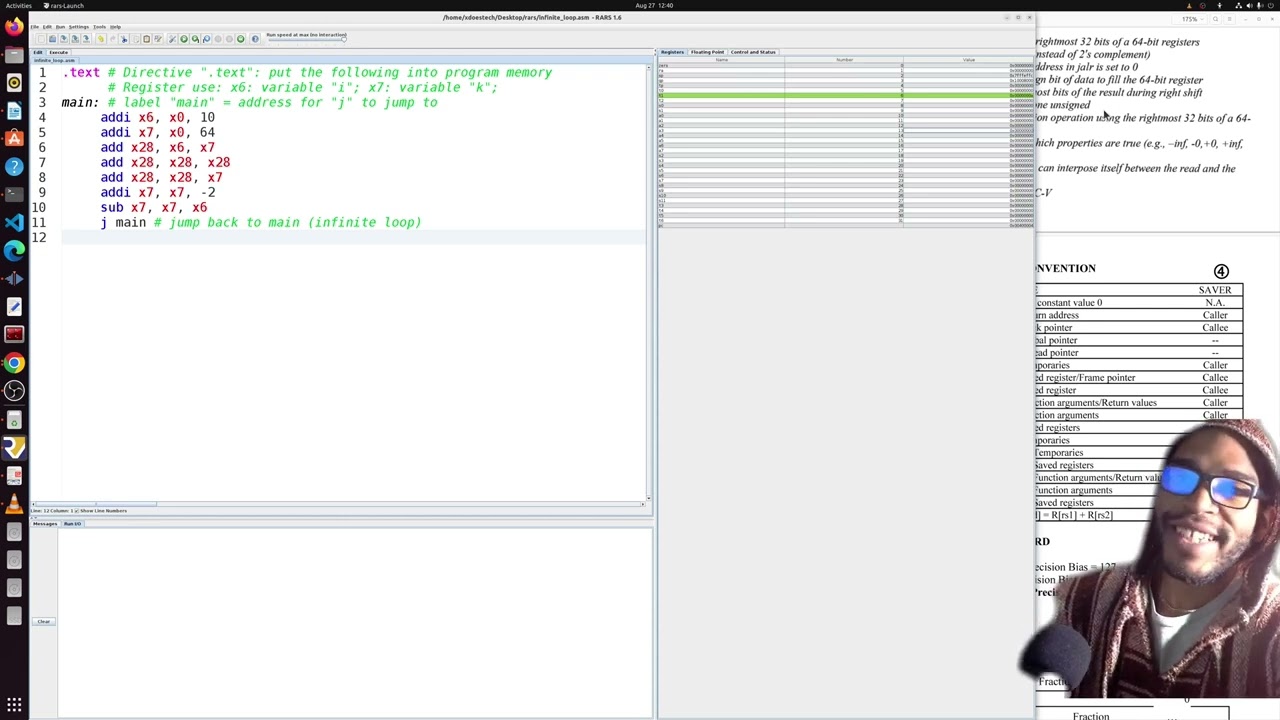Run the program with green play icon
This screenshot has height=720, width=1280.
pyautogui.click(x=184, y=39)
